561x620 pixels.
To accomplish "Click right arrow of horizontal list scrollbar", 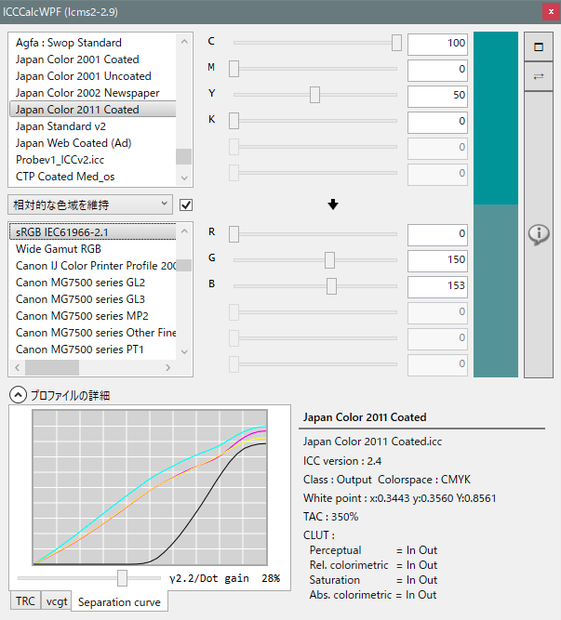I will coord(168,367).
